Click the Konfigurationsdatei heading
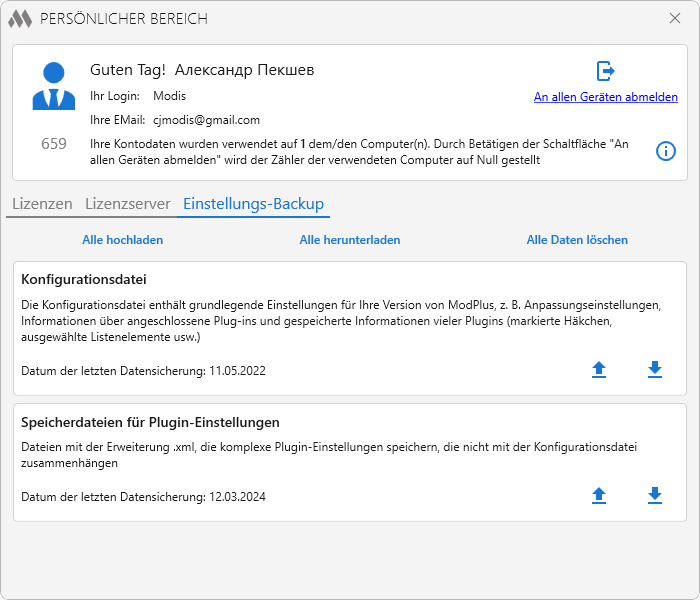The width and height of the screenshot is (700, 600). click(x=84, y=279)
